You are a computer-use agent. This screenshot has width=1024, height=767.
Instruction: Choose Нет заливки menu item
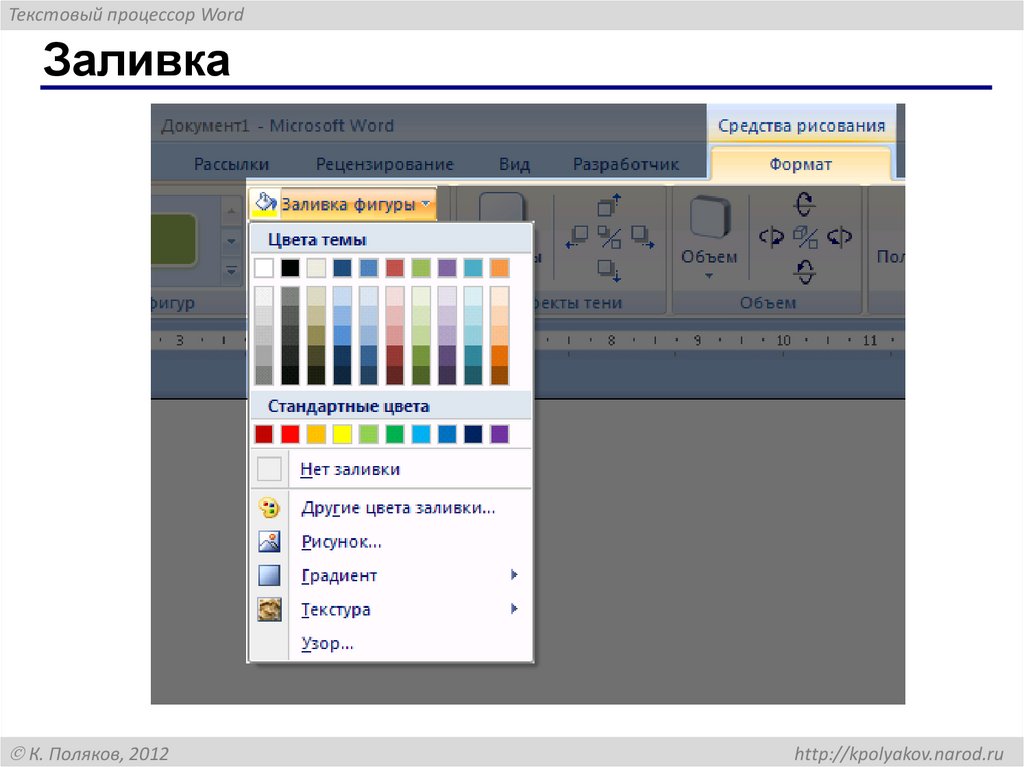[391, 469]
